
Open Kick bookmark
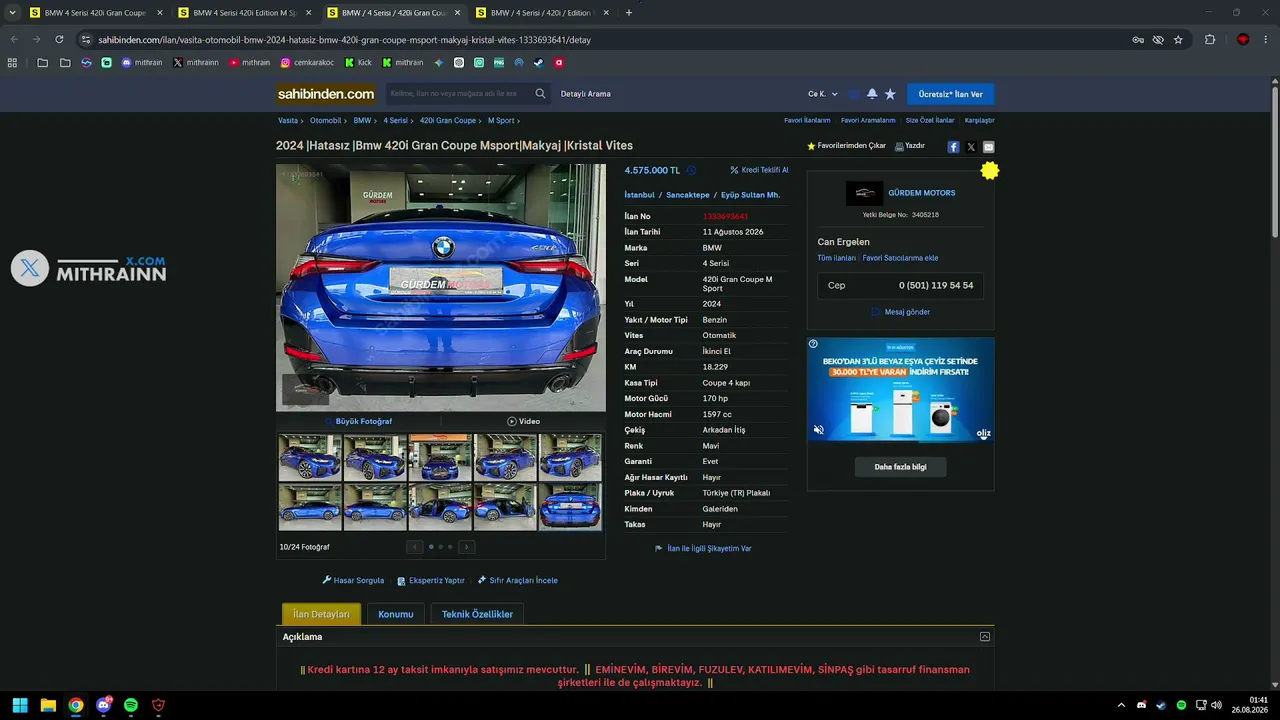click(358, 62)
